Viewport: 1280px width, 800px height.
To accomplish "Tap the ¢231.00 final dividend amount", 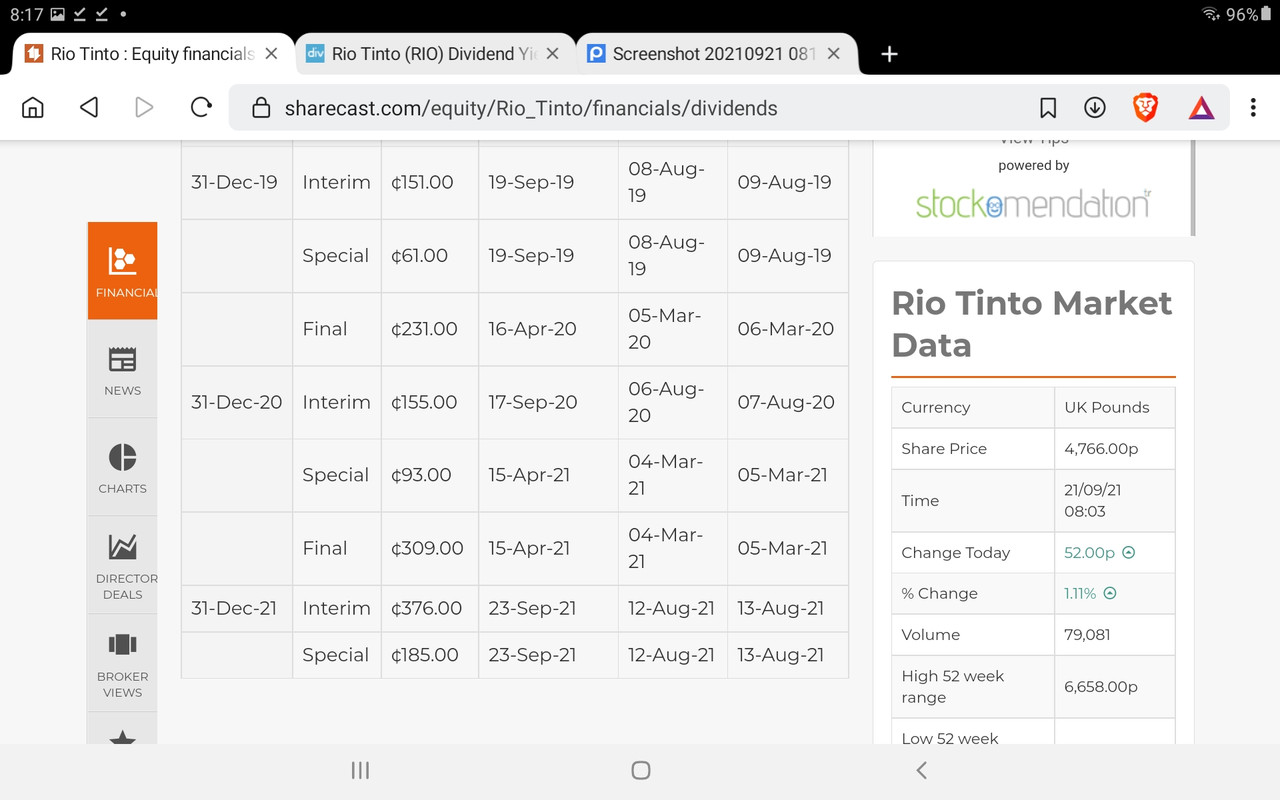I will click(x=424, y=328).
